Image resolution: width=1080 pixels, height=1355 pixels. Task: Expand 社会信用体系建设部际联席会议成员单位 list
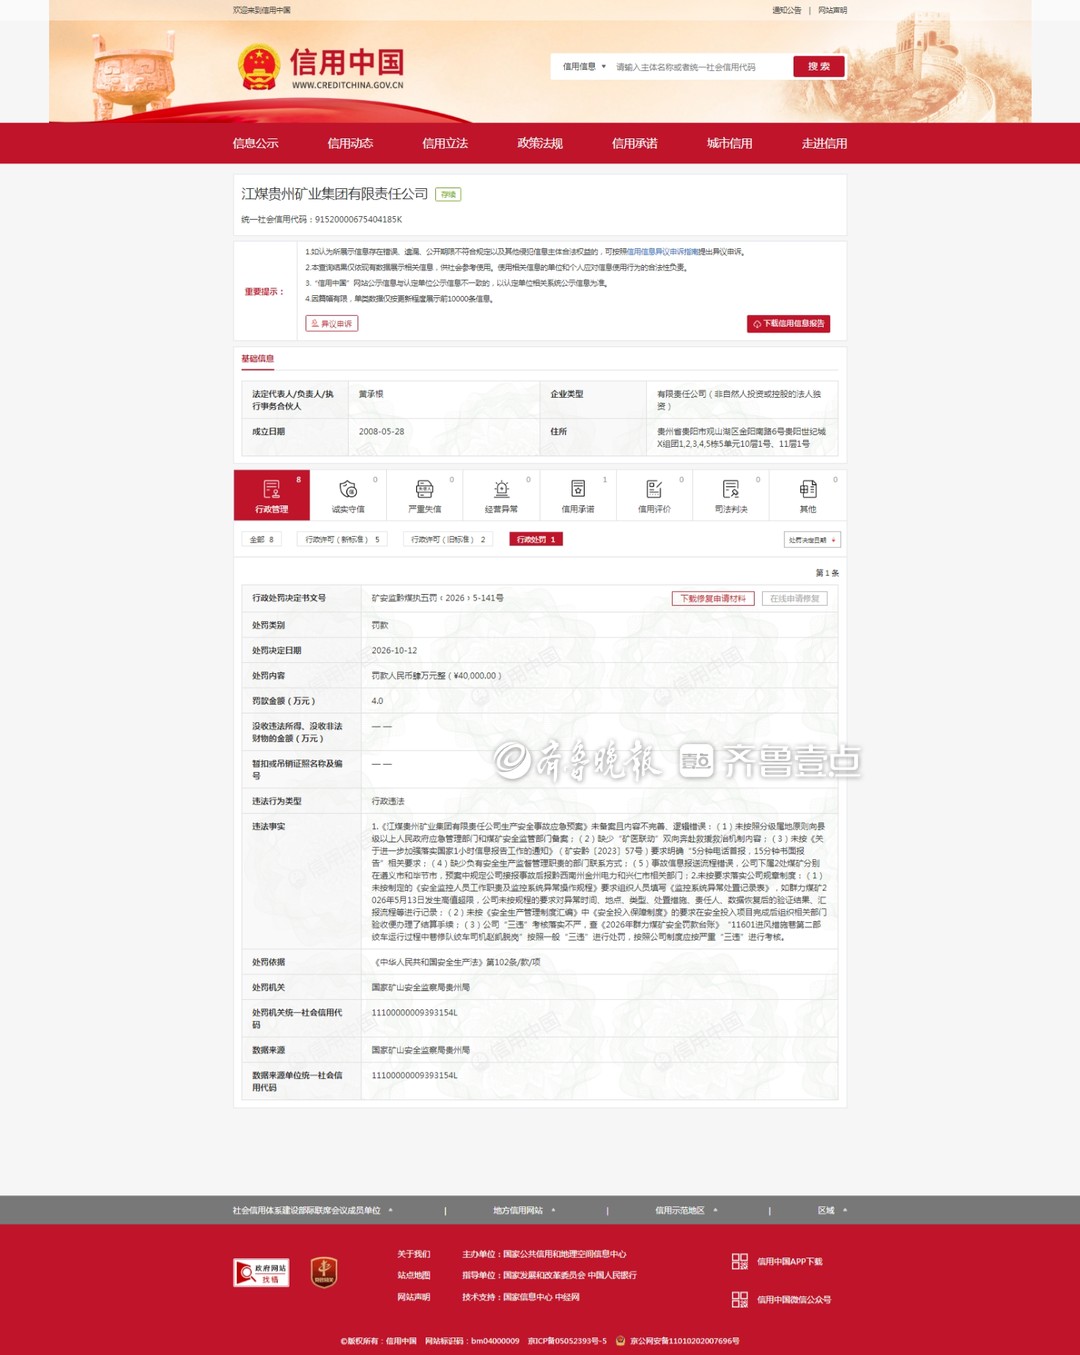coord(313,1211)
